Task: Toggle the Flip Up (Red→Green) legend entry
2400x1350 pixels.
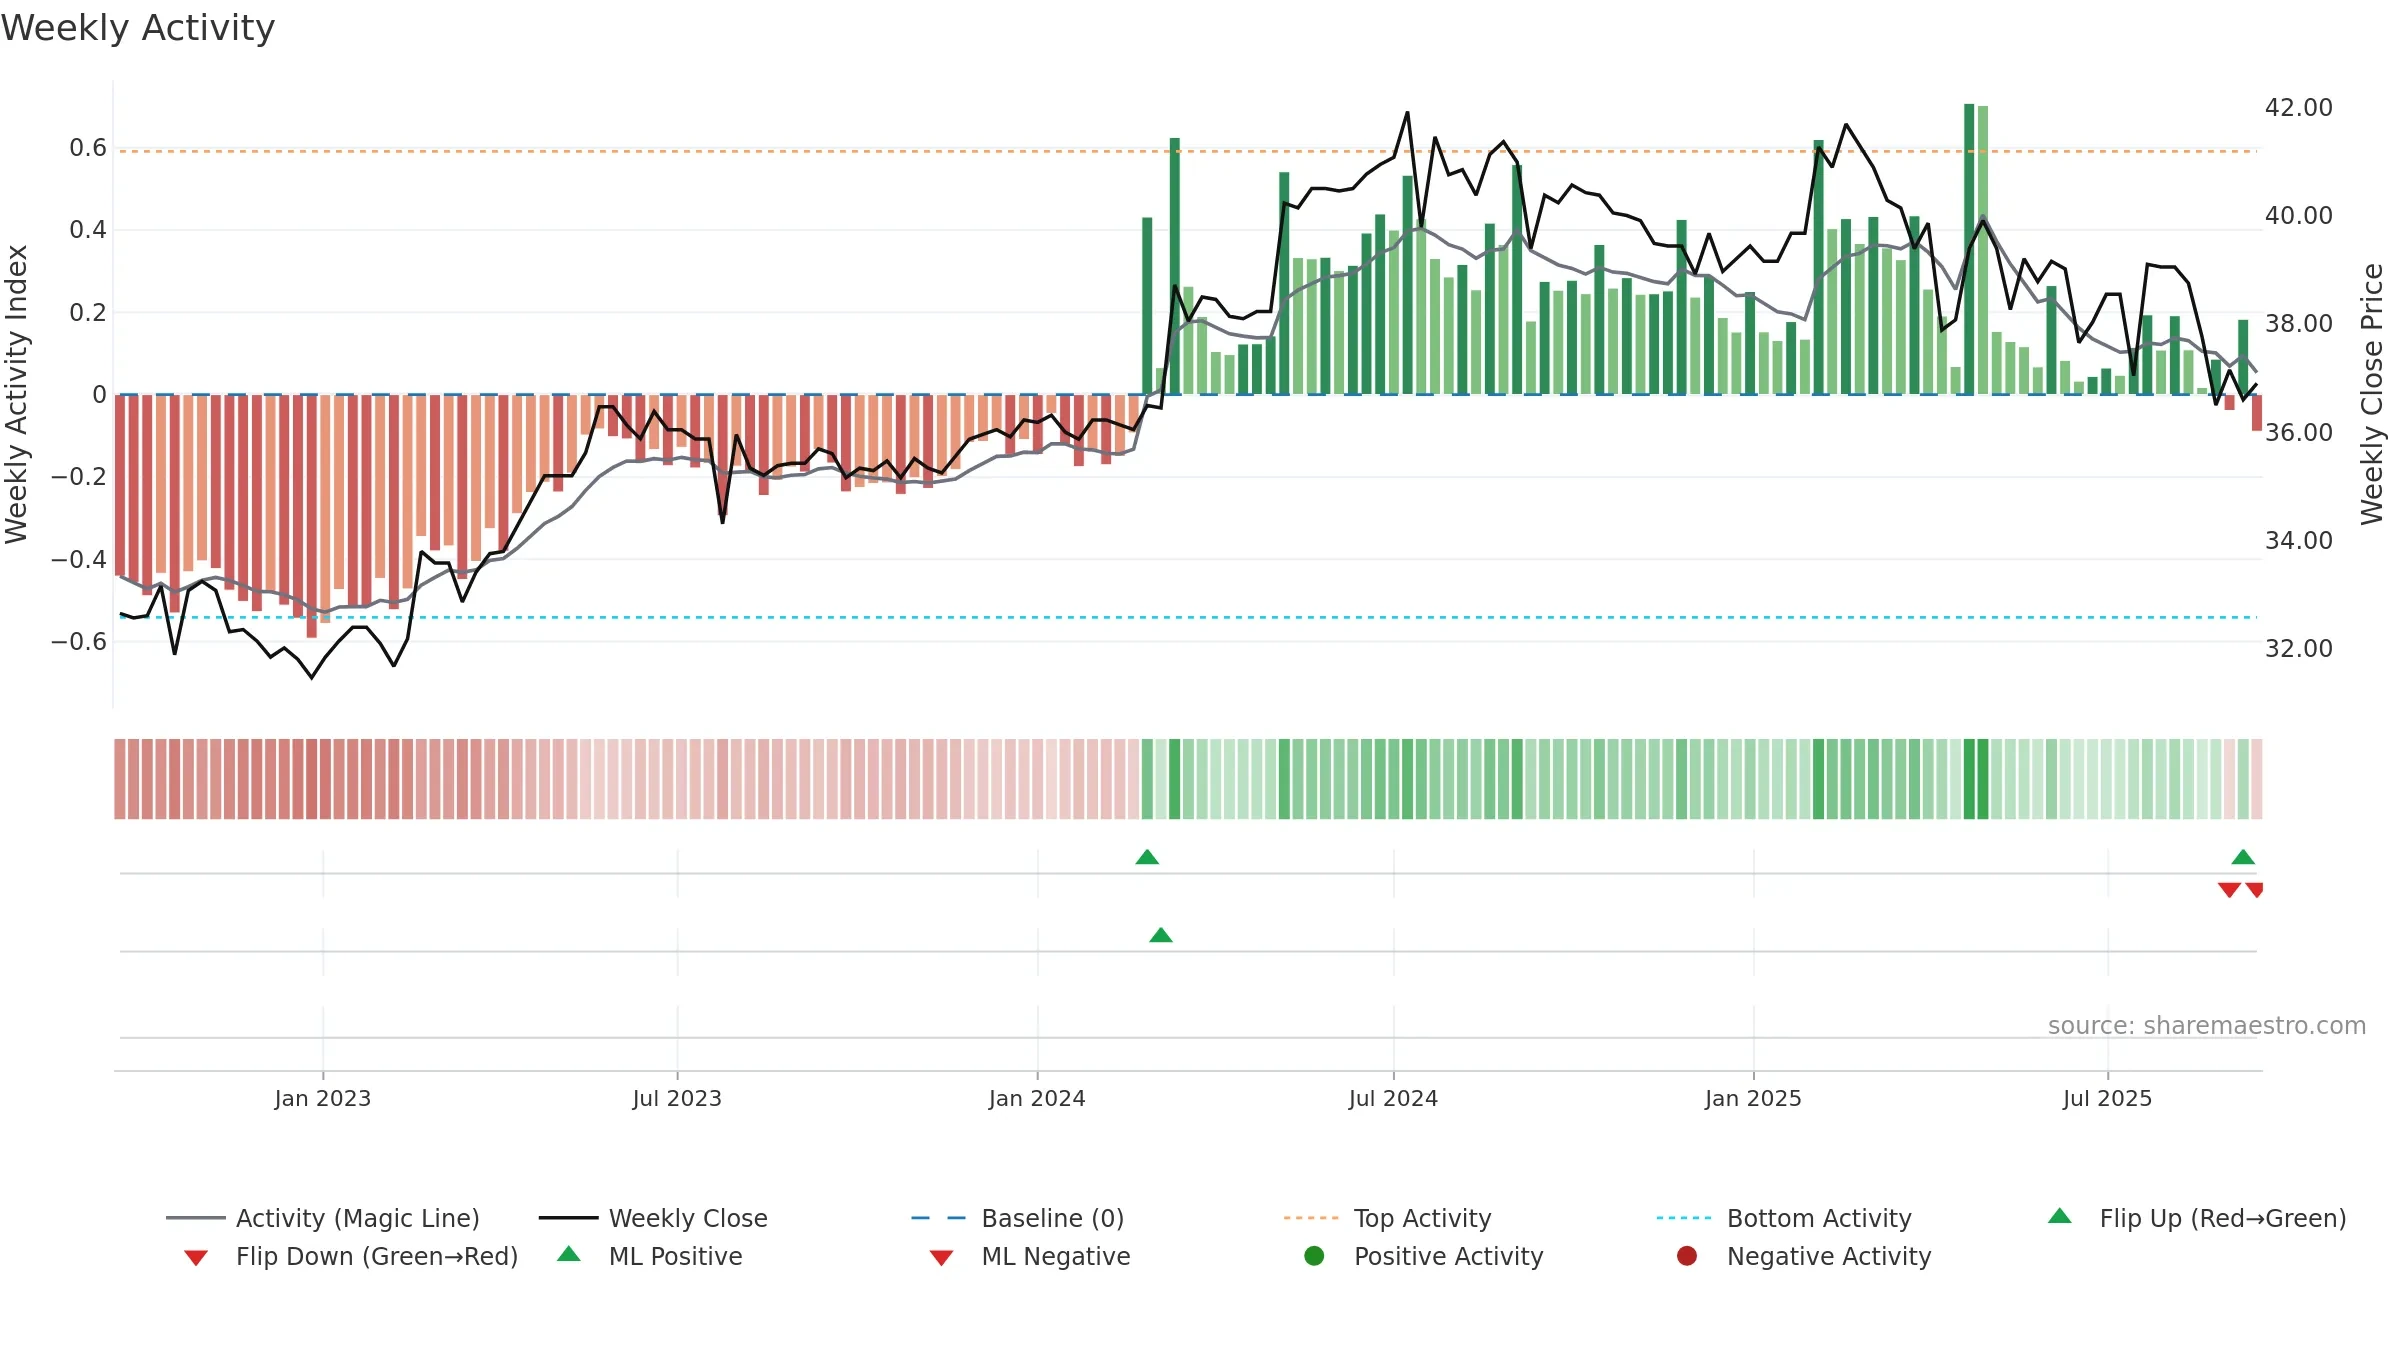Action: [x=2196, y=1218]
